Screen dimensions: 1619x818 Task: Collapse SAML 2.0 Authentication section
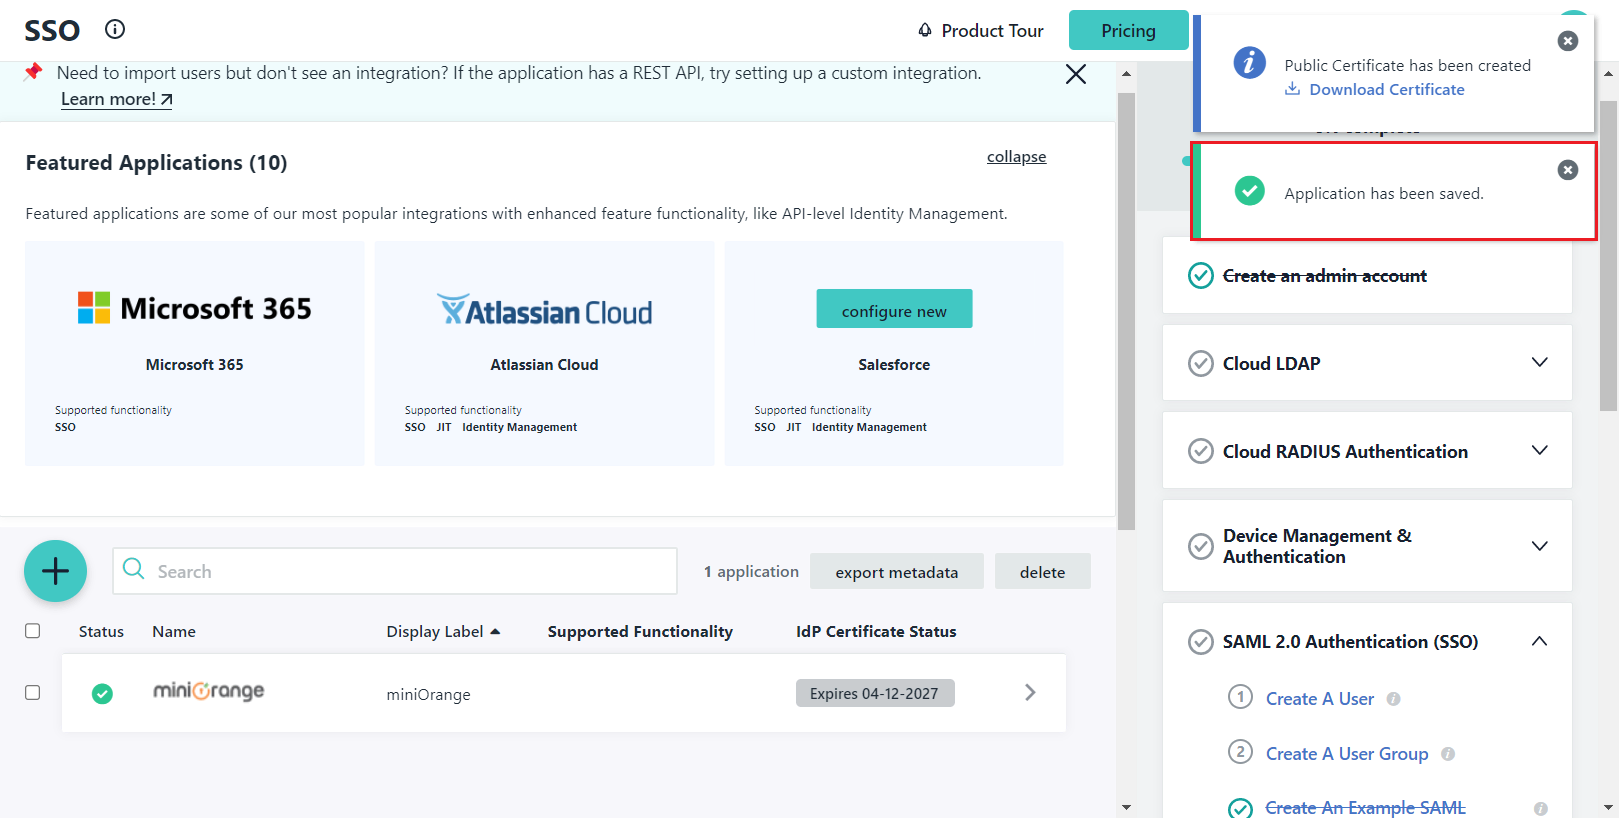[x=1539, y=641]
